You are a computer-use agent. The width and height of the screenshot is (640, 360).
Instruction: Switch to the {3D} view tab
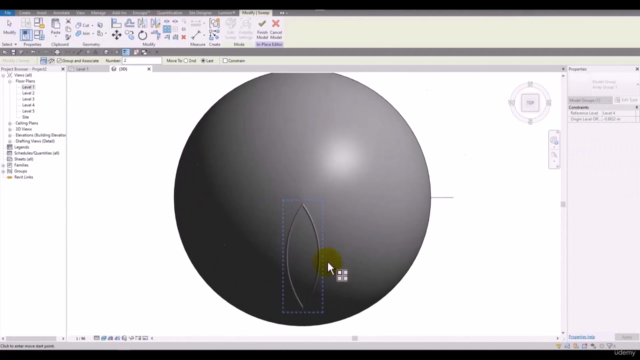click(x=123, y=69)
